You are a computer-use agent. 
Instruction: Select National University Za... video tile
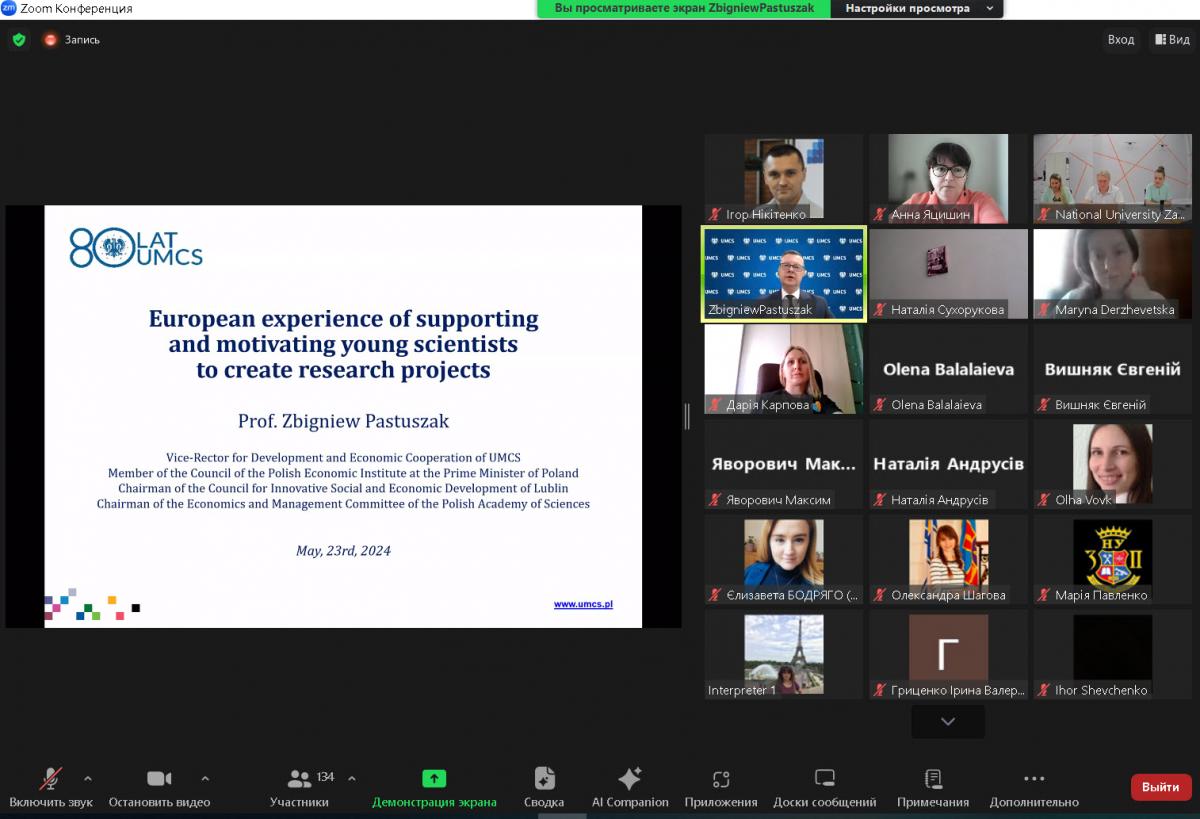[x=1113, y=178]
